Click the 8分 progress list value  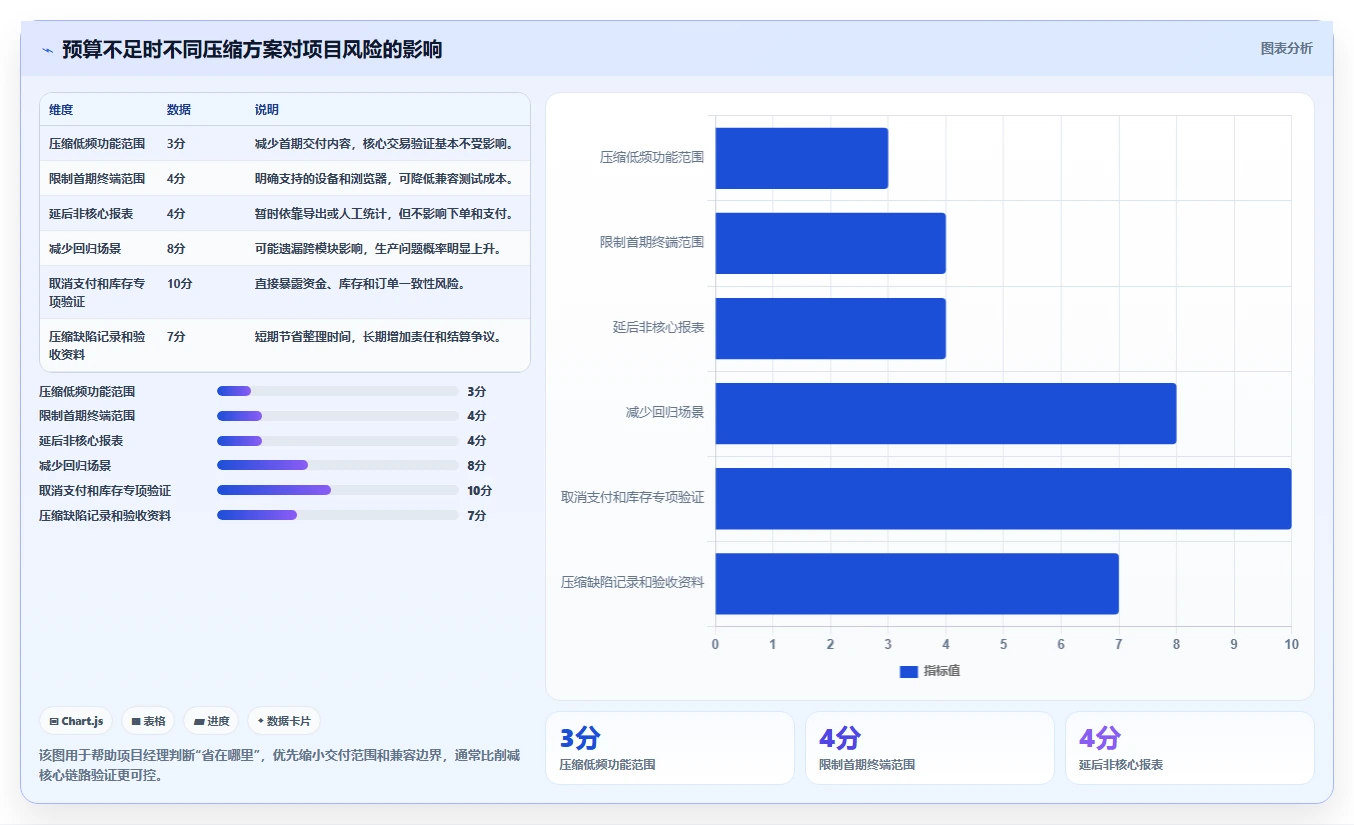[477, 466]
